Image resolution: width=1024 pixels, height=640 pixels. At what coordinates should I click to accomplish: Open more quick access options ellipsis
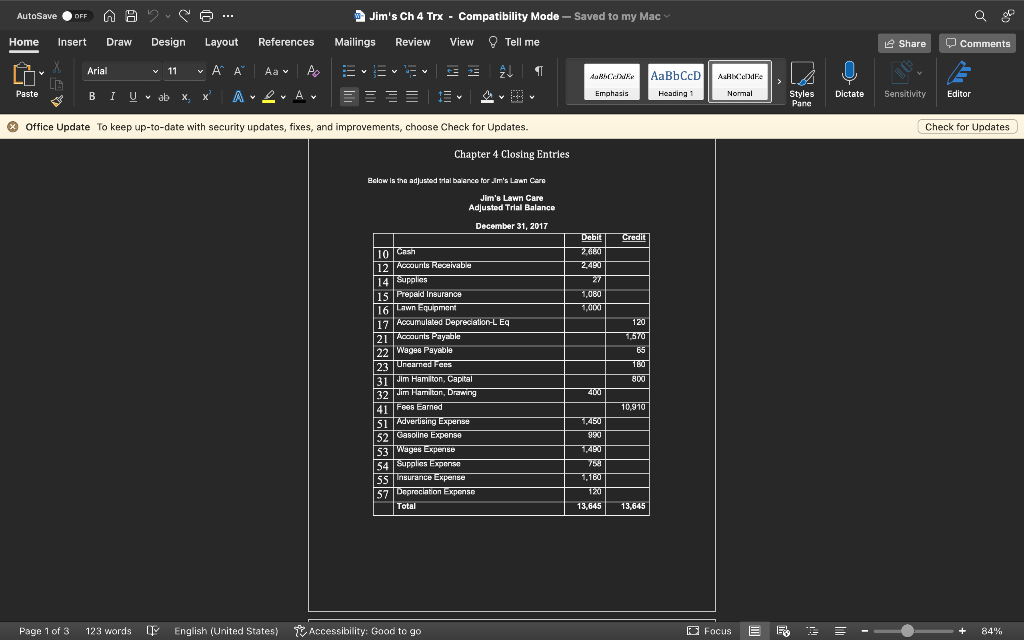[228, 16]
